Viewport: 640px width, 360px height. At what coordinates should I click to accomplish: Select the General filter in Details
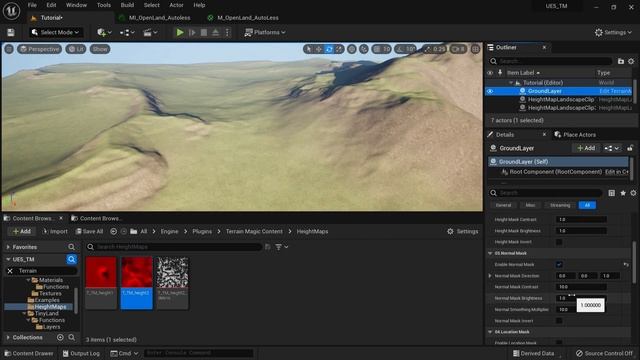click(x=503, y=205)
